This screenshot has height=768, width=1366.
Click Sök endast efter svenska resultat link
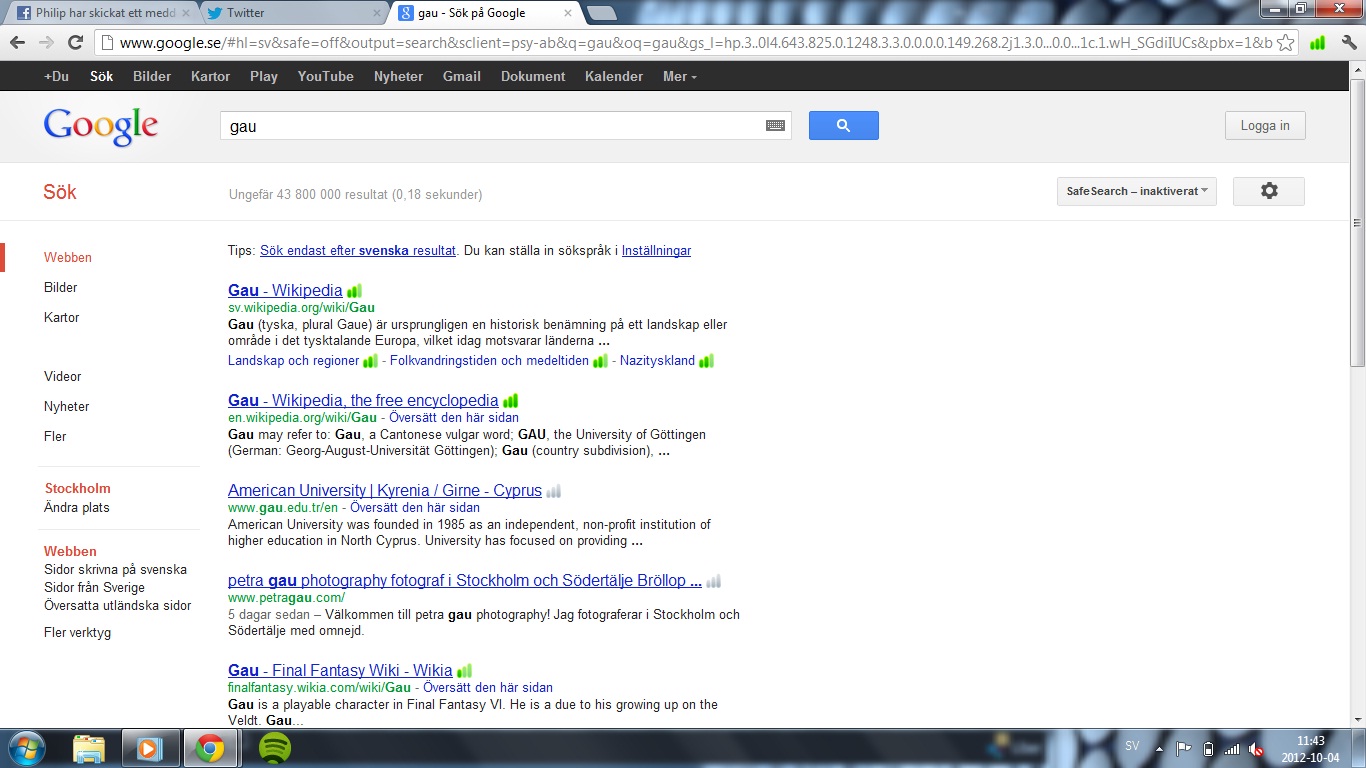(358, 251)
